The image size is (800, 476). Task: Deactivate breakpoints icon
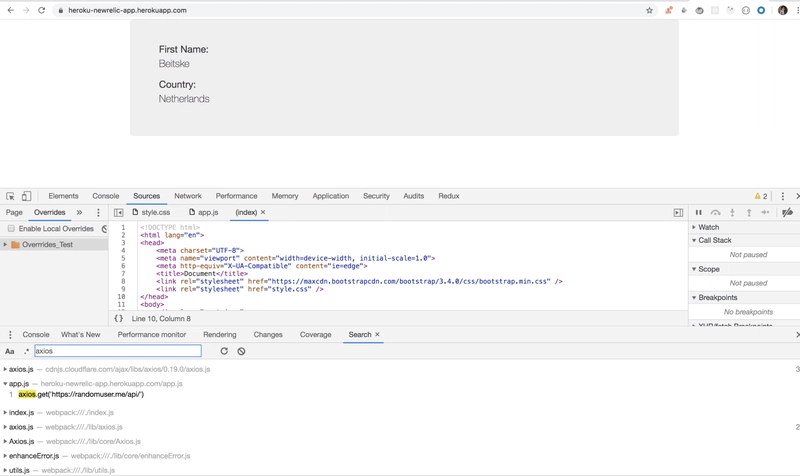(x=787, y=212)
